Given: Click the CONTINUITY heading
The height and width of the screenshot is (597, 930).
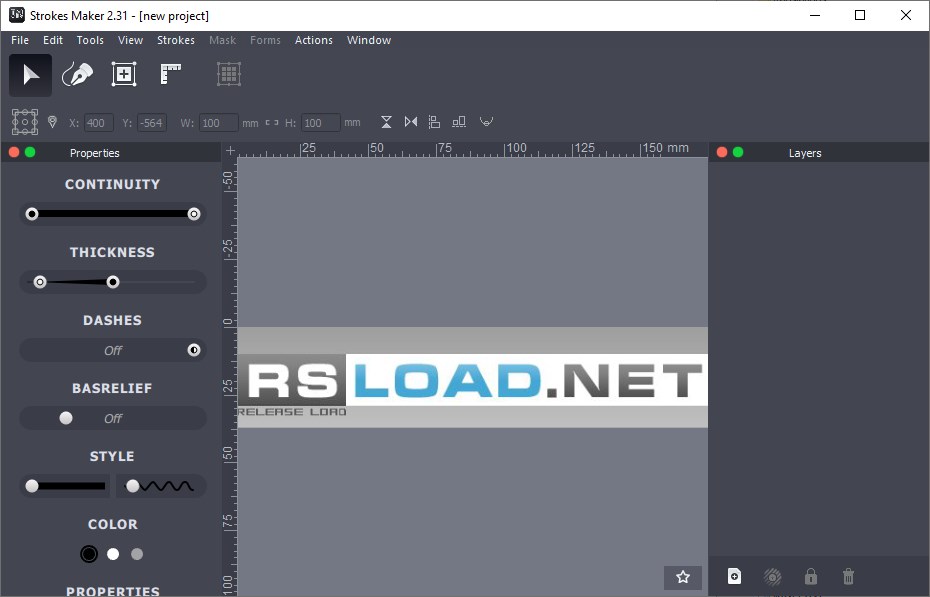Looking at the screenshot, I should click(112, 184).
